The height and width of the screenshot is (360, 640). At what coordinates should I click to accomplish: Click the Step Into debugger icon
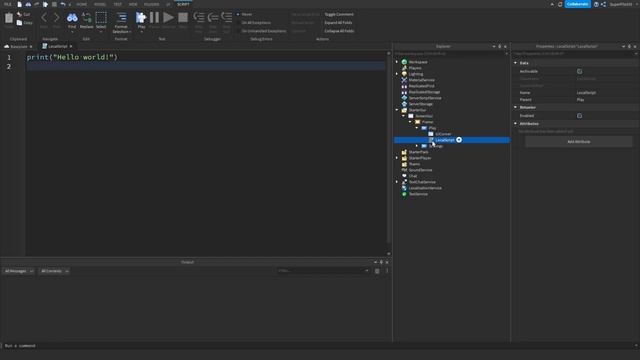(199, 17)
